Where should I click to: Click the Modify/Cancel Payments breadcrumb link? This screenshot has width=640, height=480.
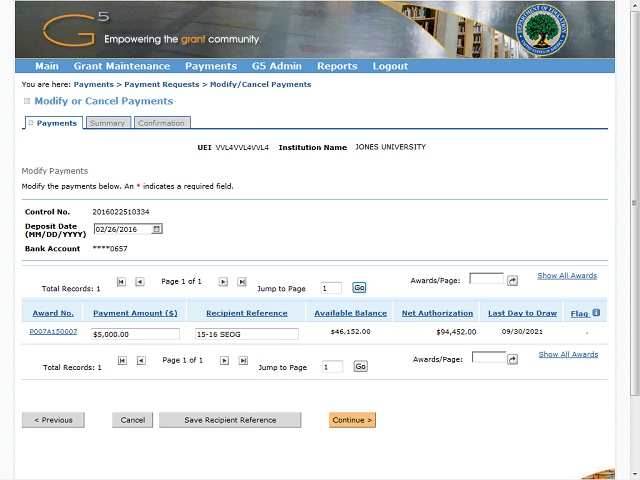[260, 84]
